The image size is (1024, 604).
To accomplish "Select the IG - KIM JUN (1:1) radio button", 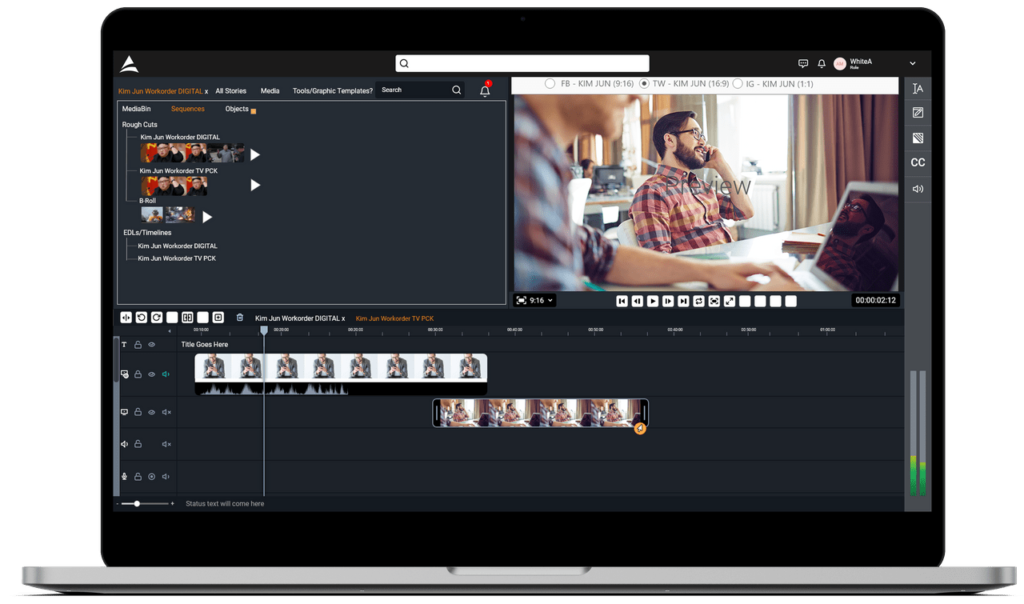I will [x=738, y=84].
